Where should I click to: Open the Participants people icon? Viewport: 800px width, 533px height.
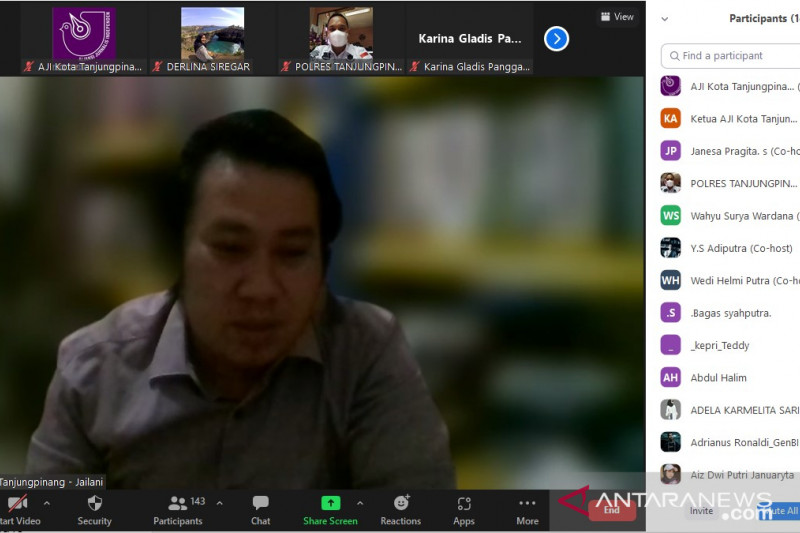point(178,503)
